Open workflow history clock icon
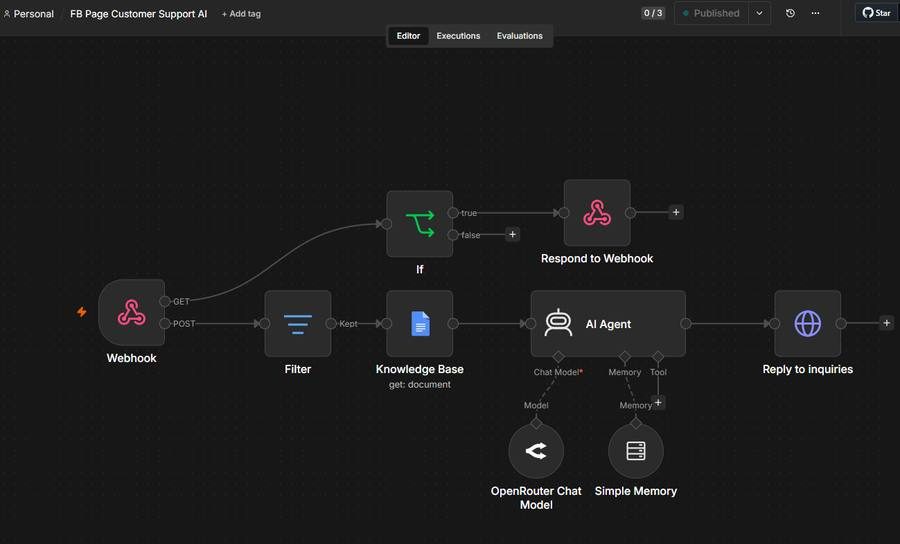 [x=790, y=13]
